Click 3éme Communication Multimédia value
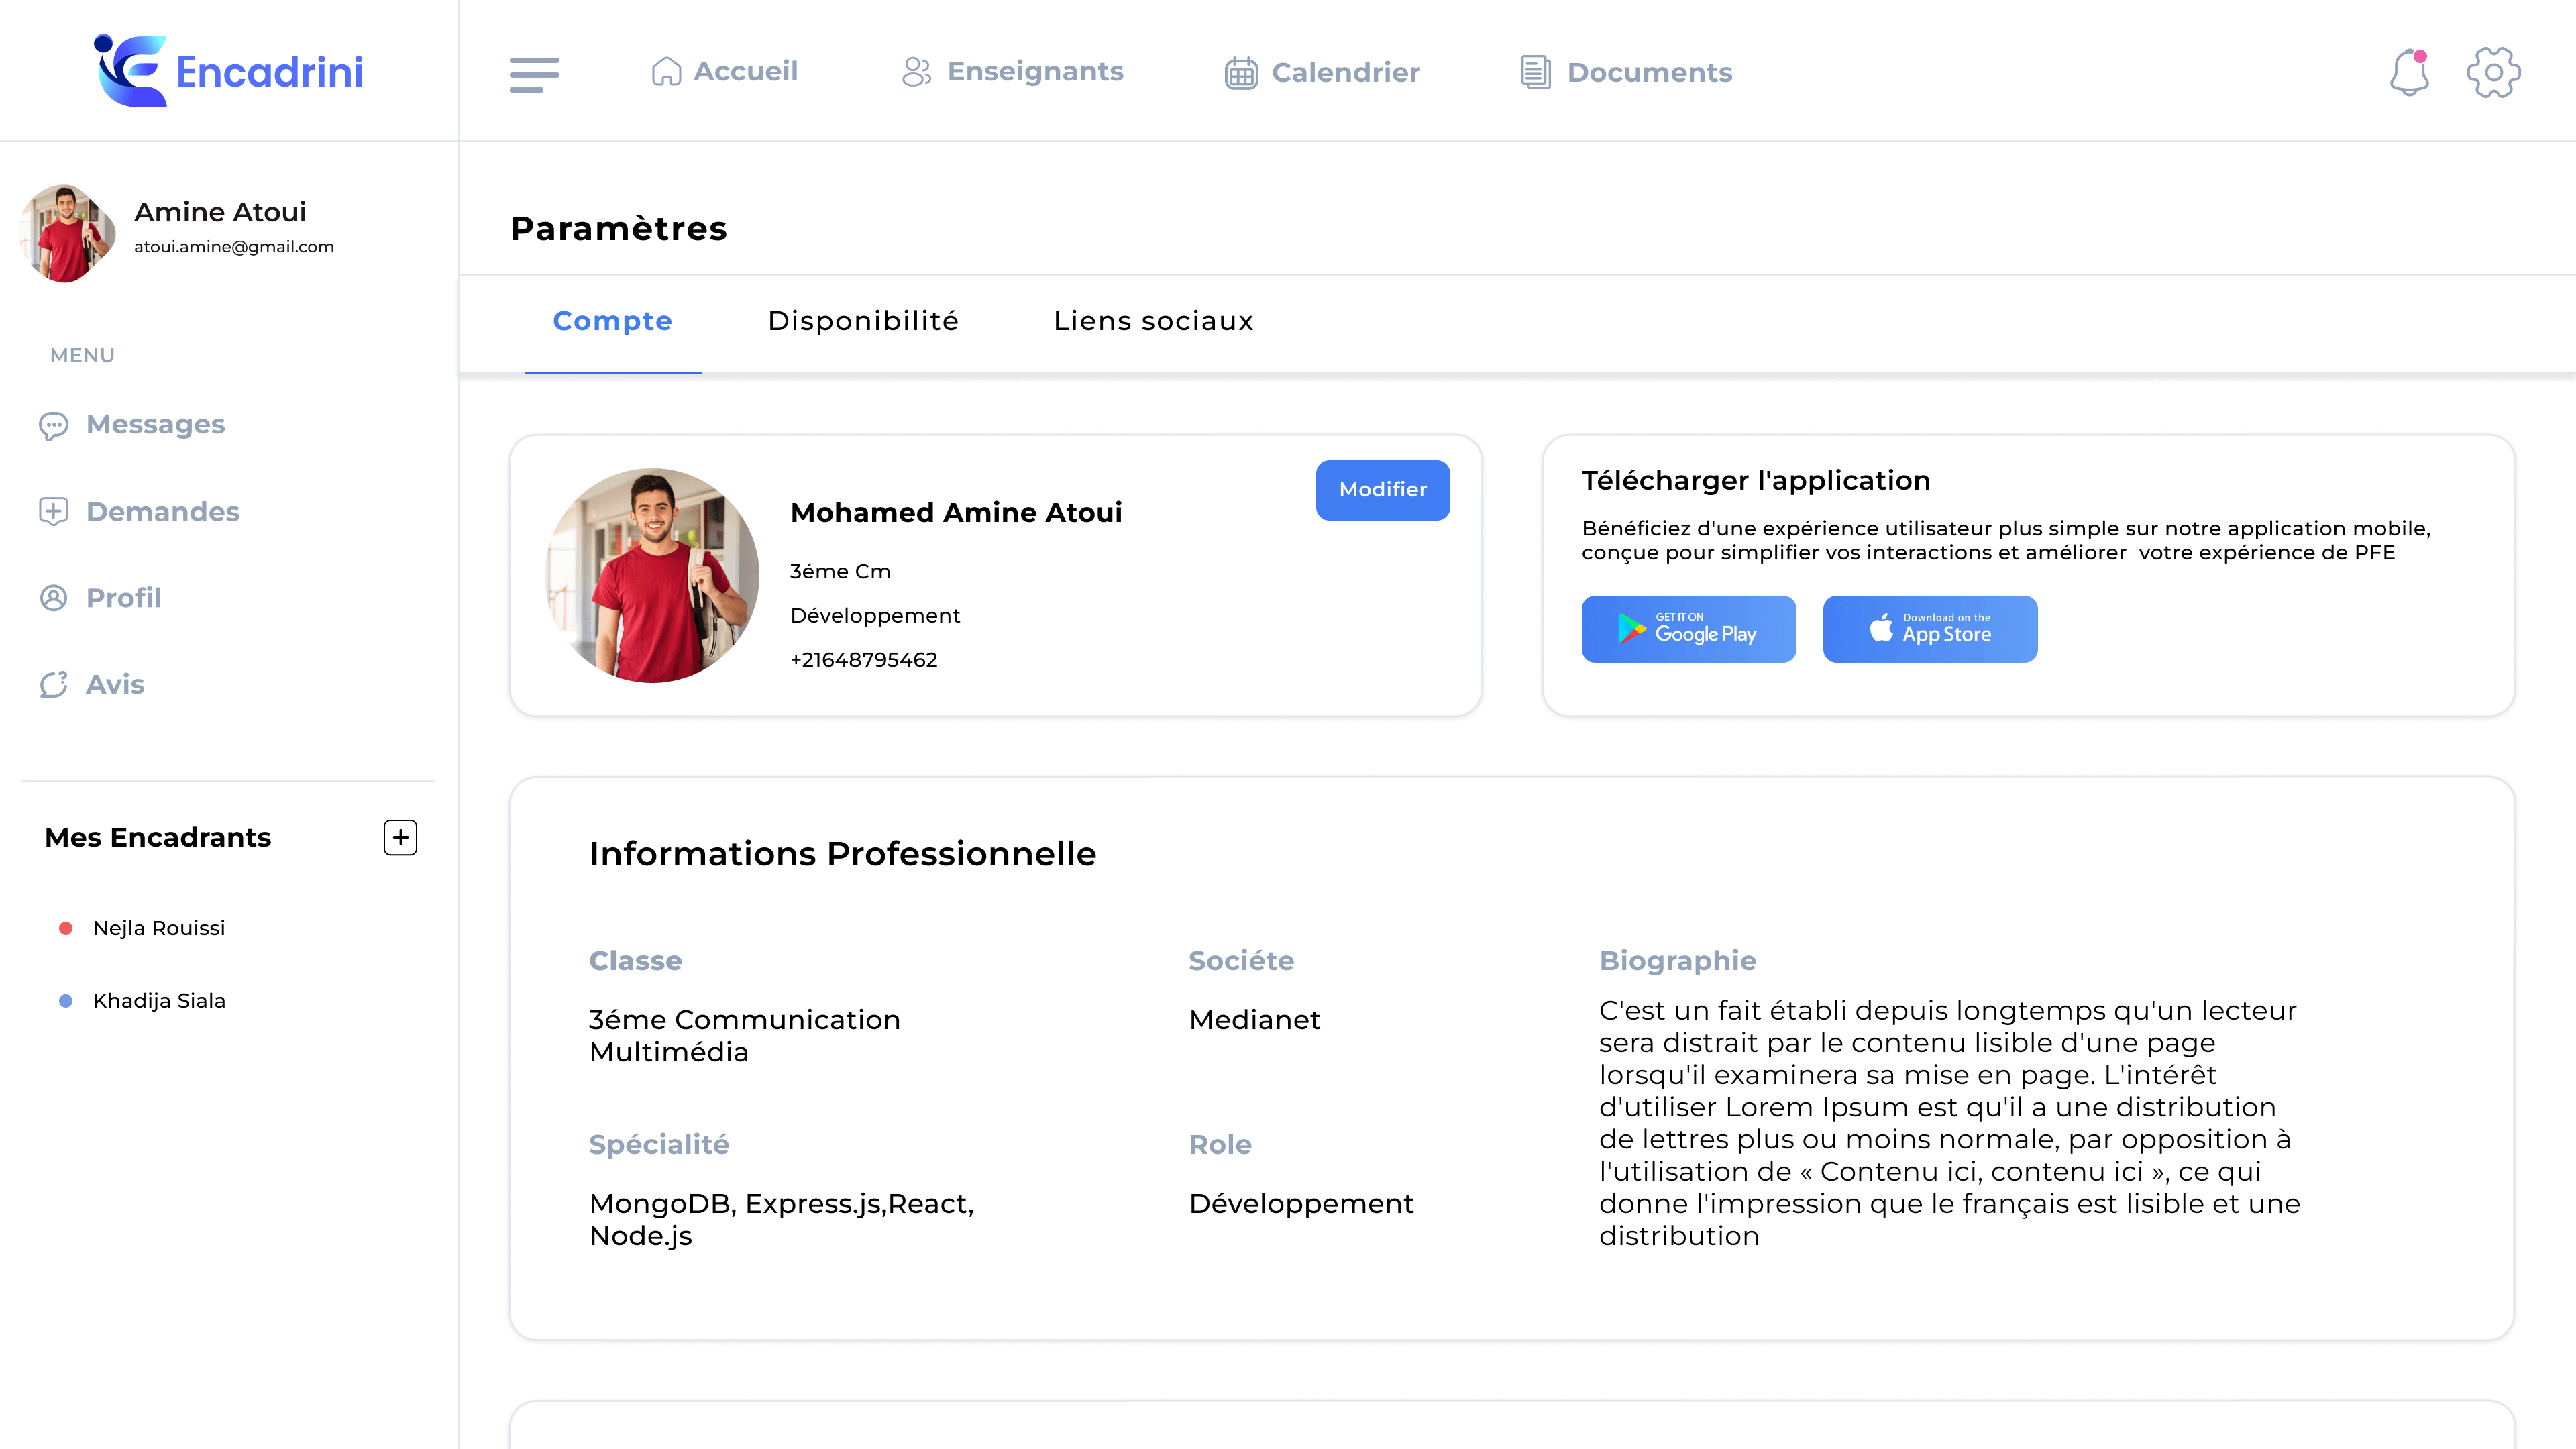 [744, 1036]
